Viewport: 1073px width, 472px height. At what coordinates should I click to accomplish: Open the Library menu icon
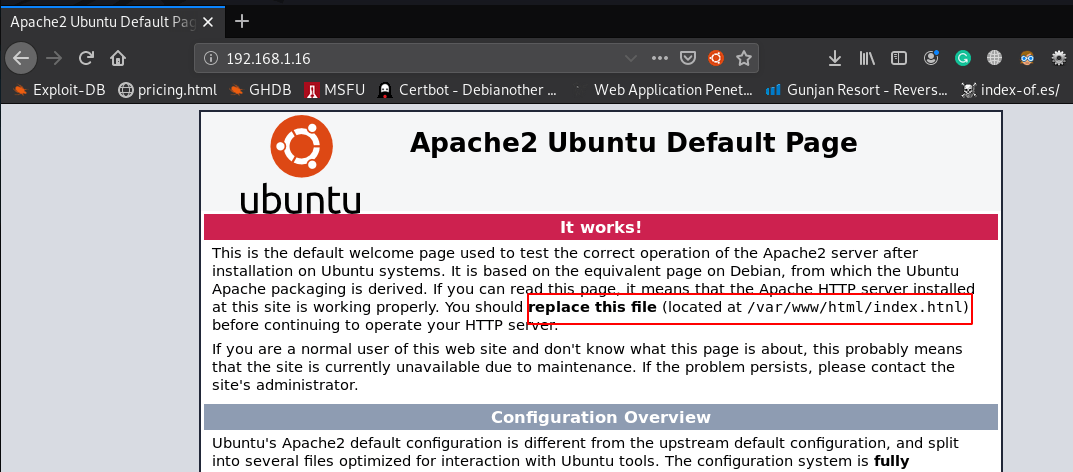[x=868, y=58]
